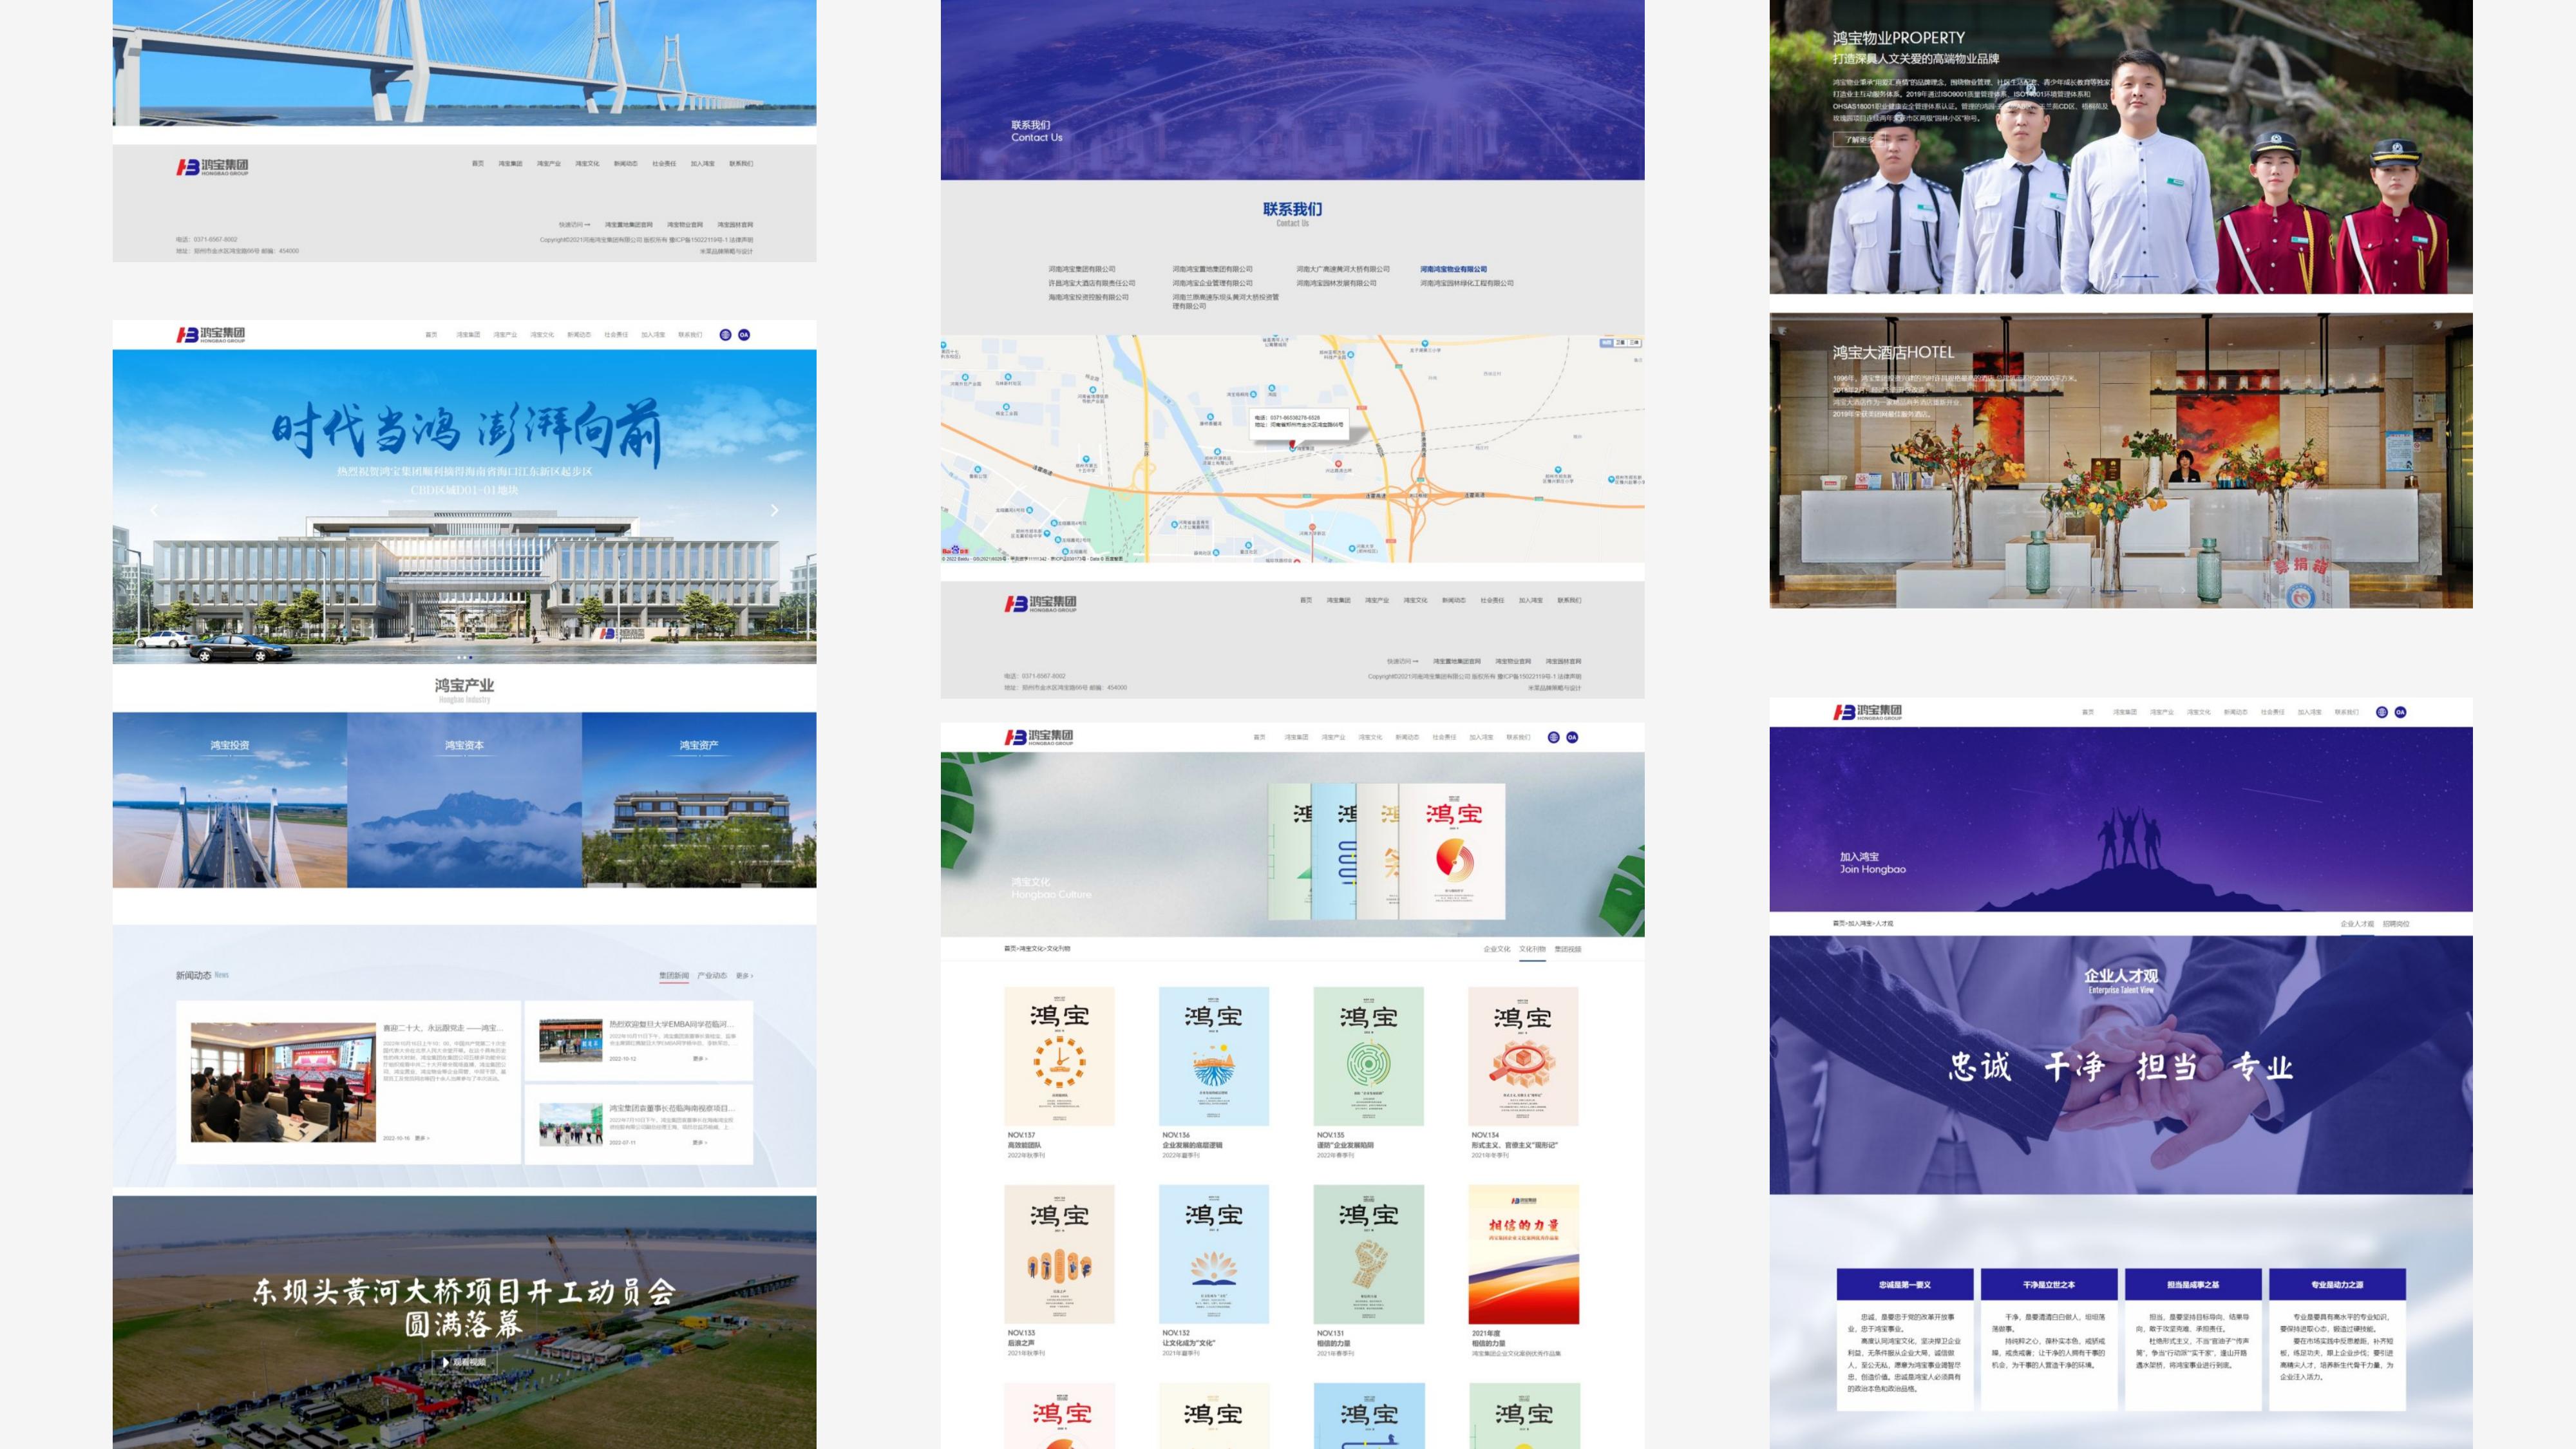Open 首页 in homepage navigation
This screenshot has height=1449, width=2576.
pyautogui.click(x=431, y=335)
